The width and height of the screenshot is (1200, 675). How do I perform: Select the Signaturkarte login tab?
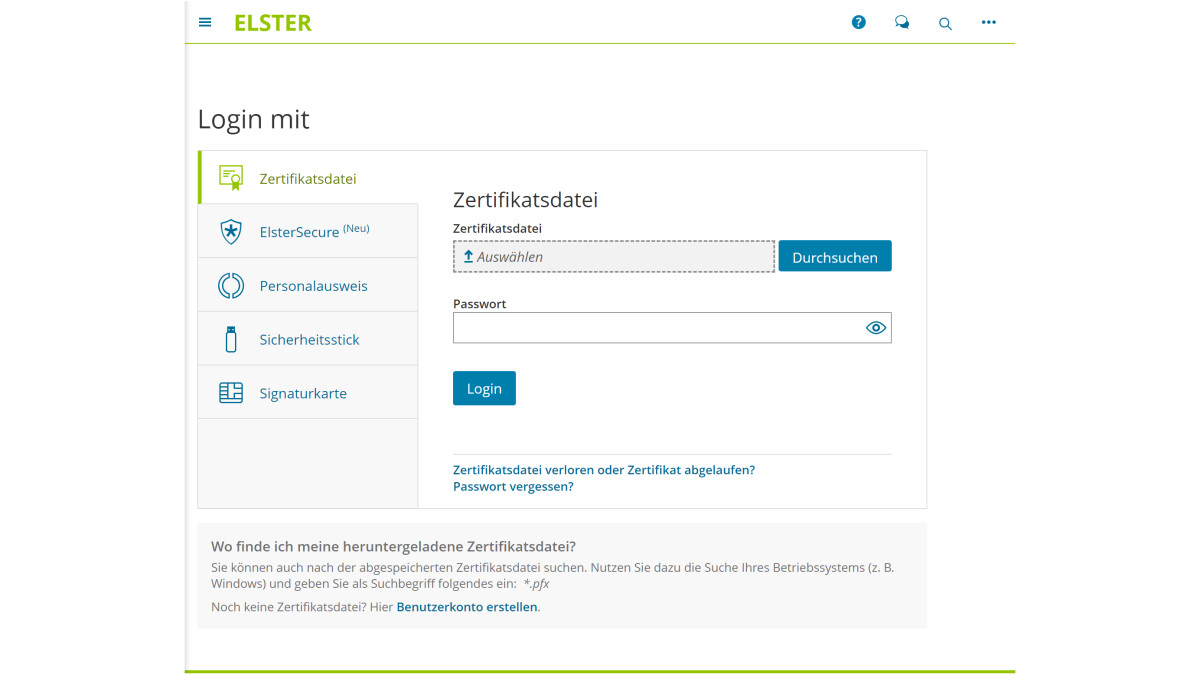308,392
